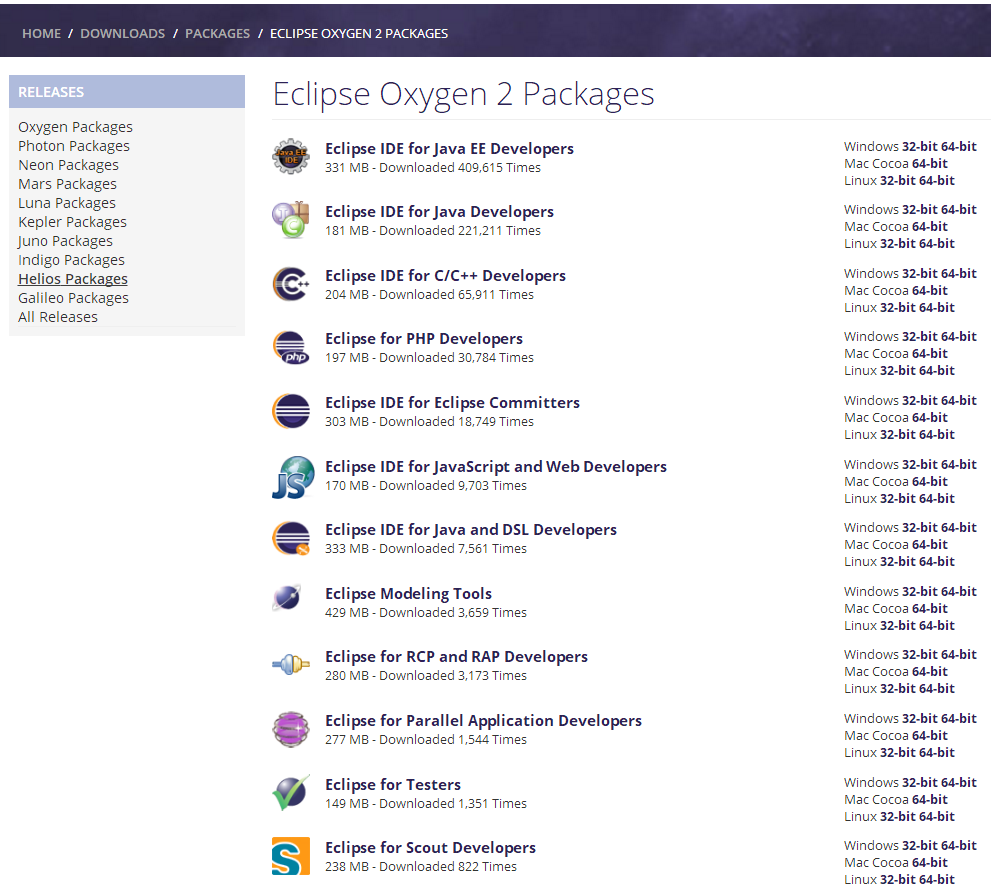Download JavaScript and Web Developers Mac 64-bit
The image size is (991, 892).
(930, 482)
